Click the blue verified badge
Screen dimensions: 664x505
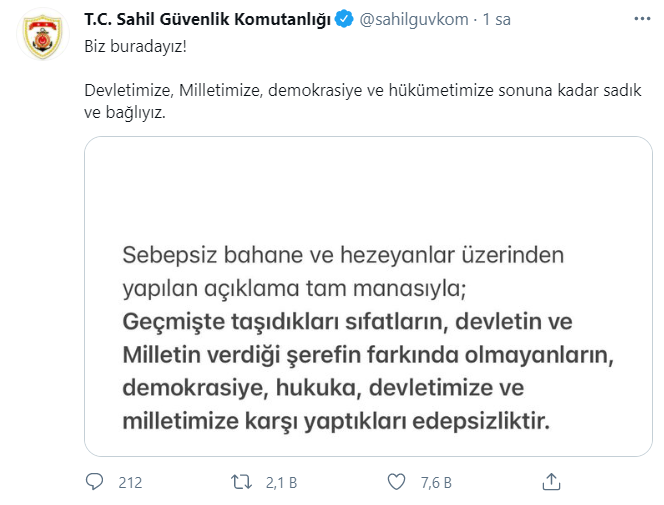(x=344, y=19)
